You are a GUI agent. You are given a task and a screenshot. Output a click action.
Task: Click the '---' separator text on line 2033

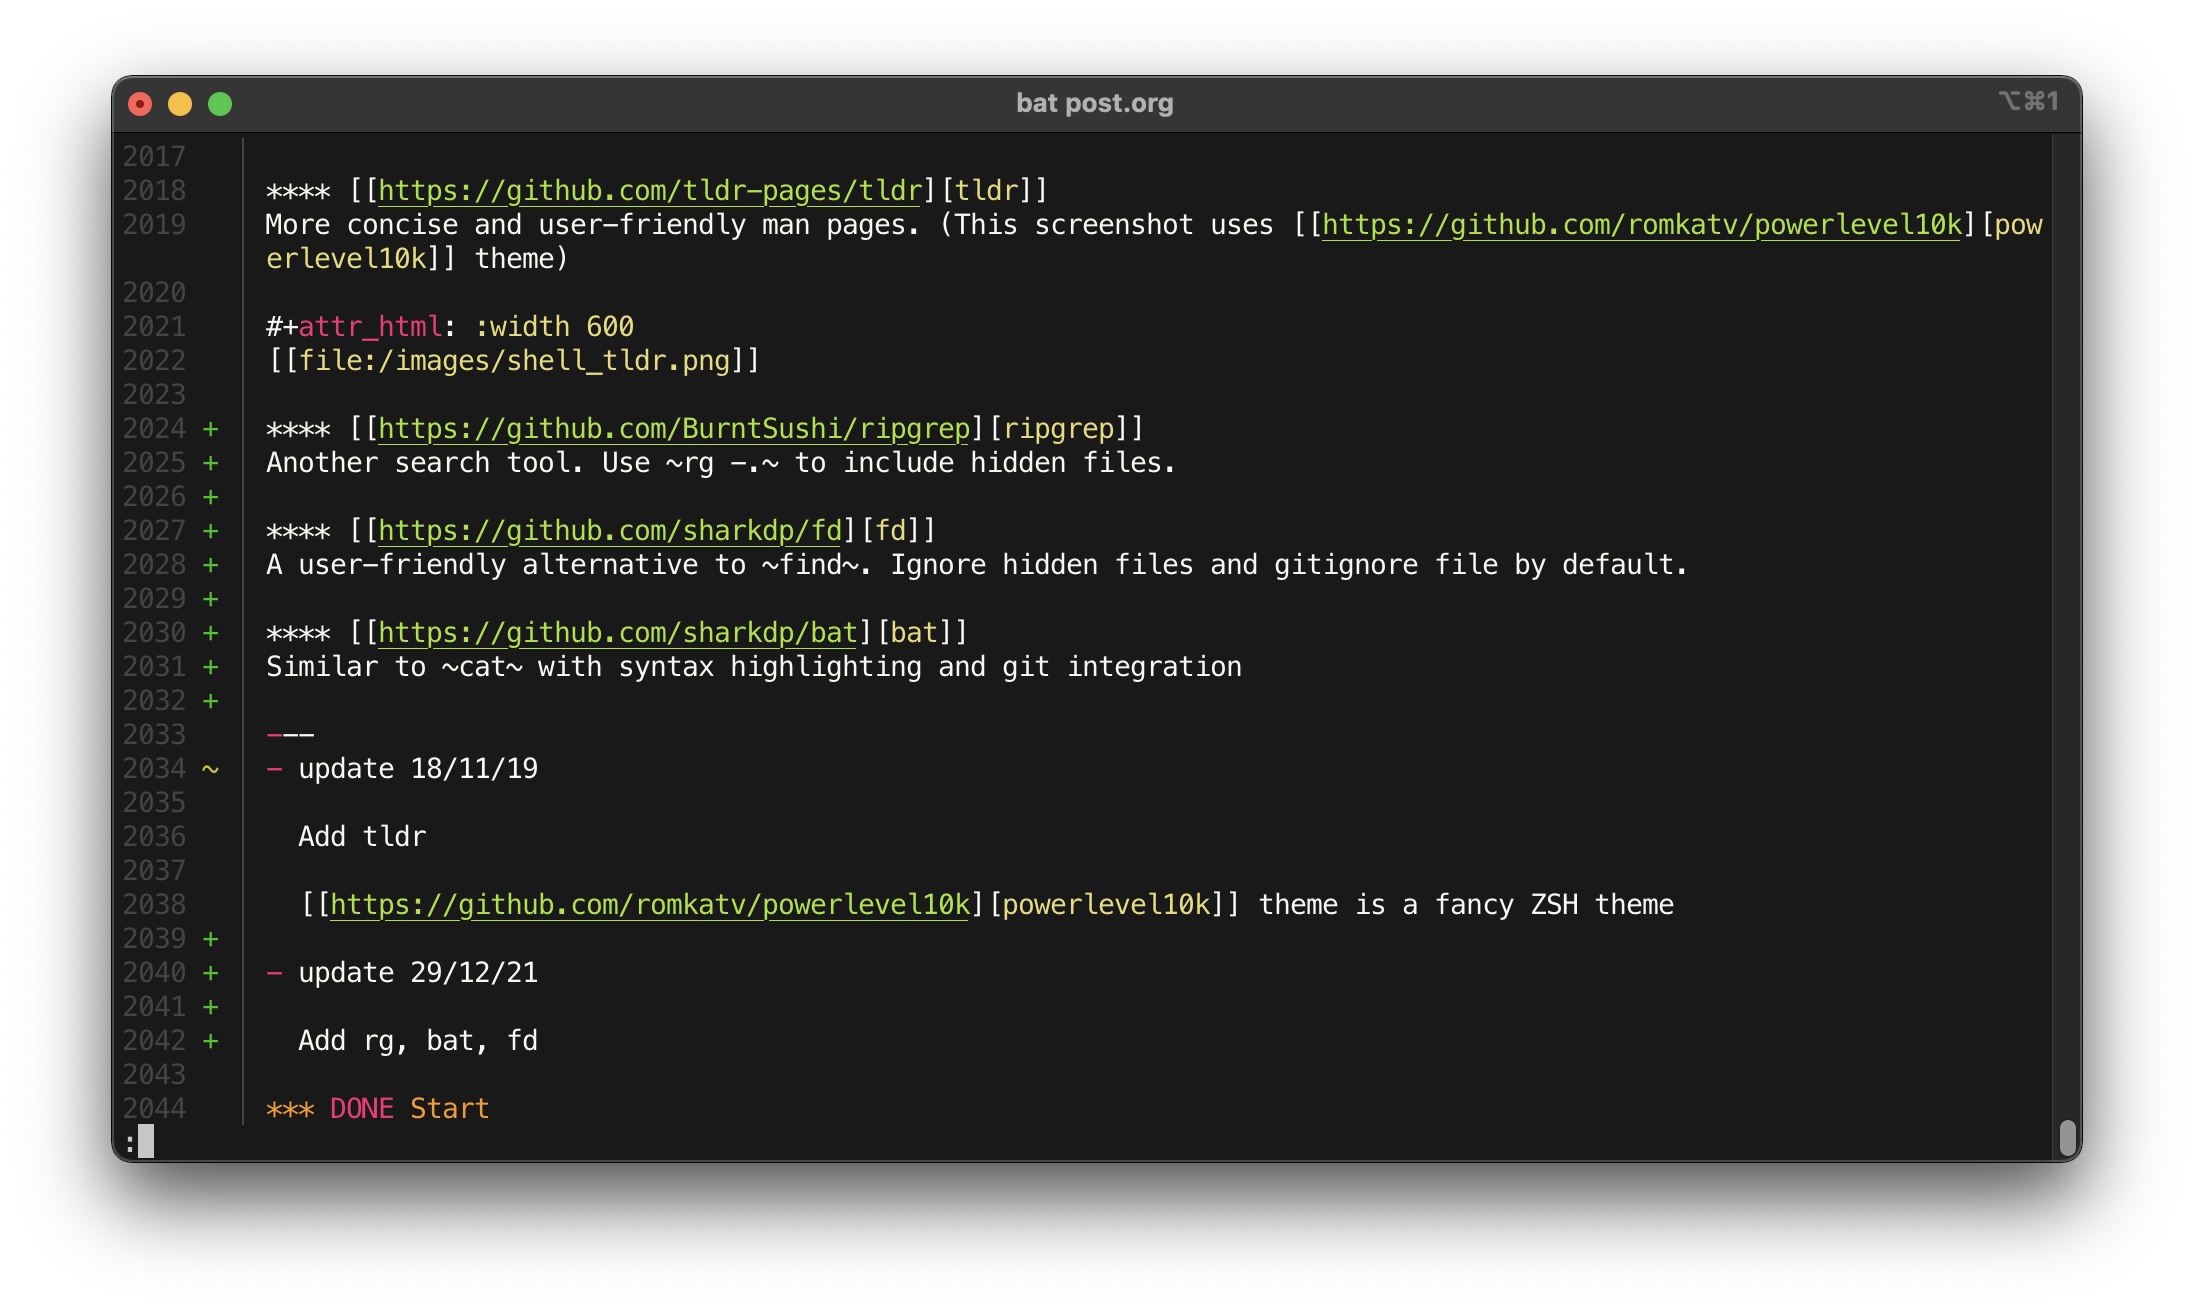290,735
